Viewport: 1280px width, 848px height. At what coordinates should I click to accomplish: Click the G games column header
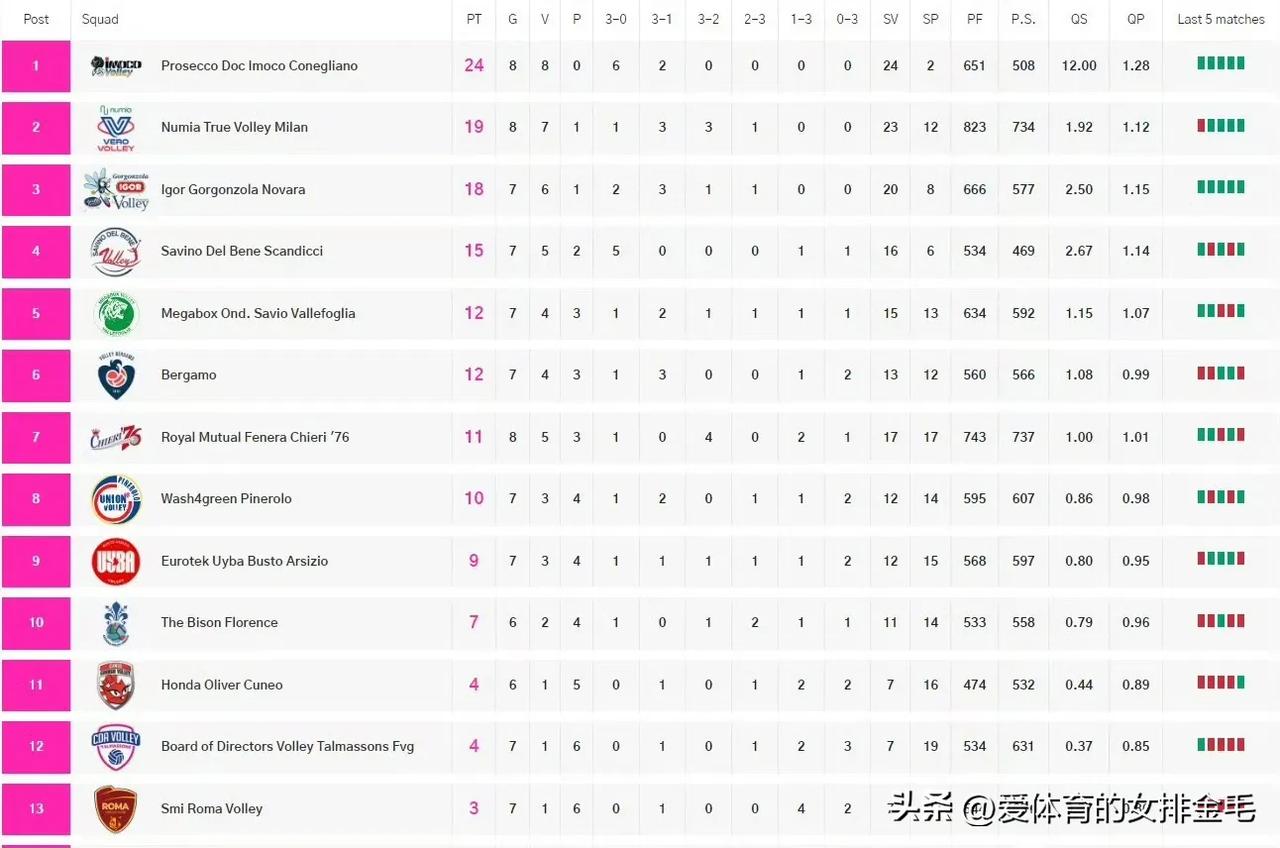pos(513,19)
